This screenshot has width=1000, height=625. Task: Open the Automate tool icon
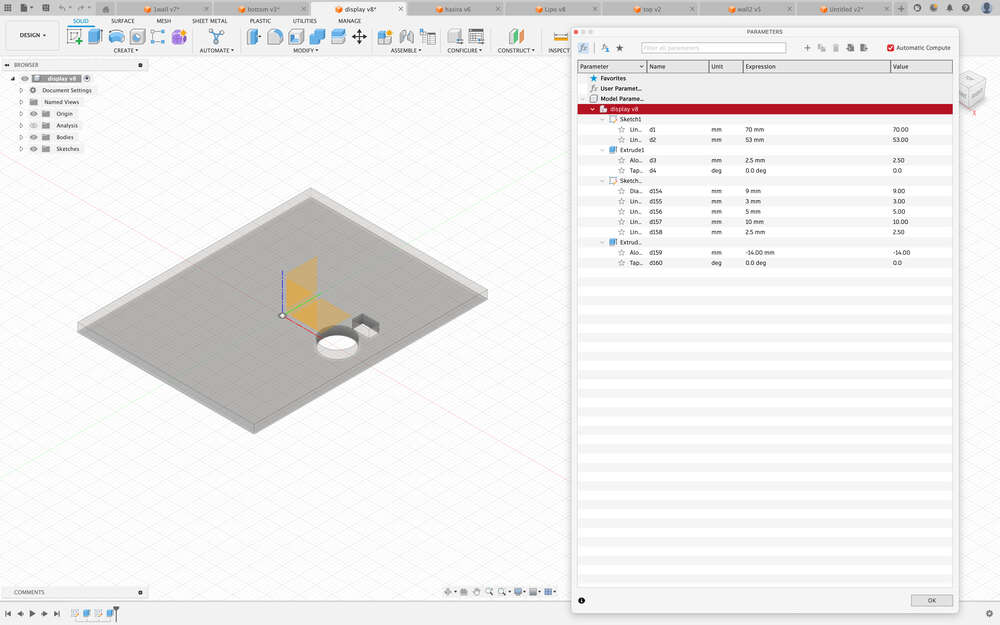point(216,36)
